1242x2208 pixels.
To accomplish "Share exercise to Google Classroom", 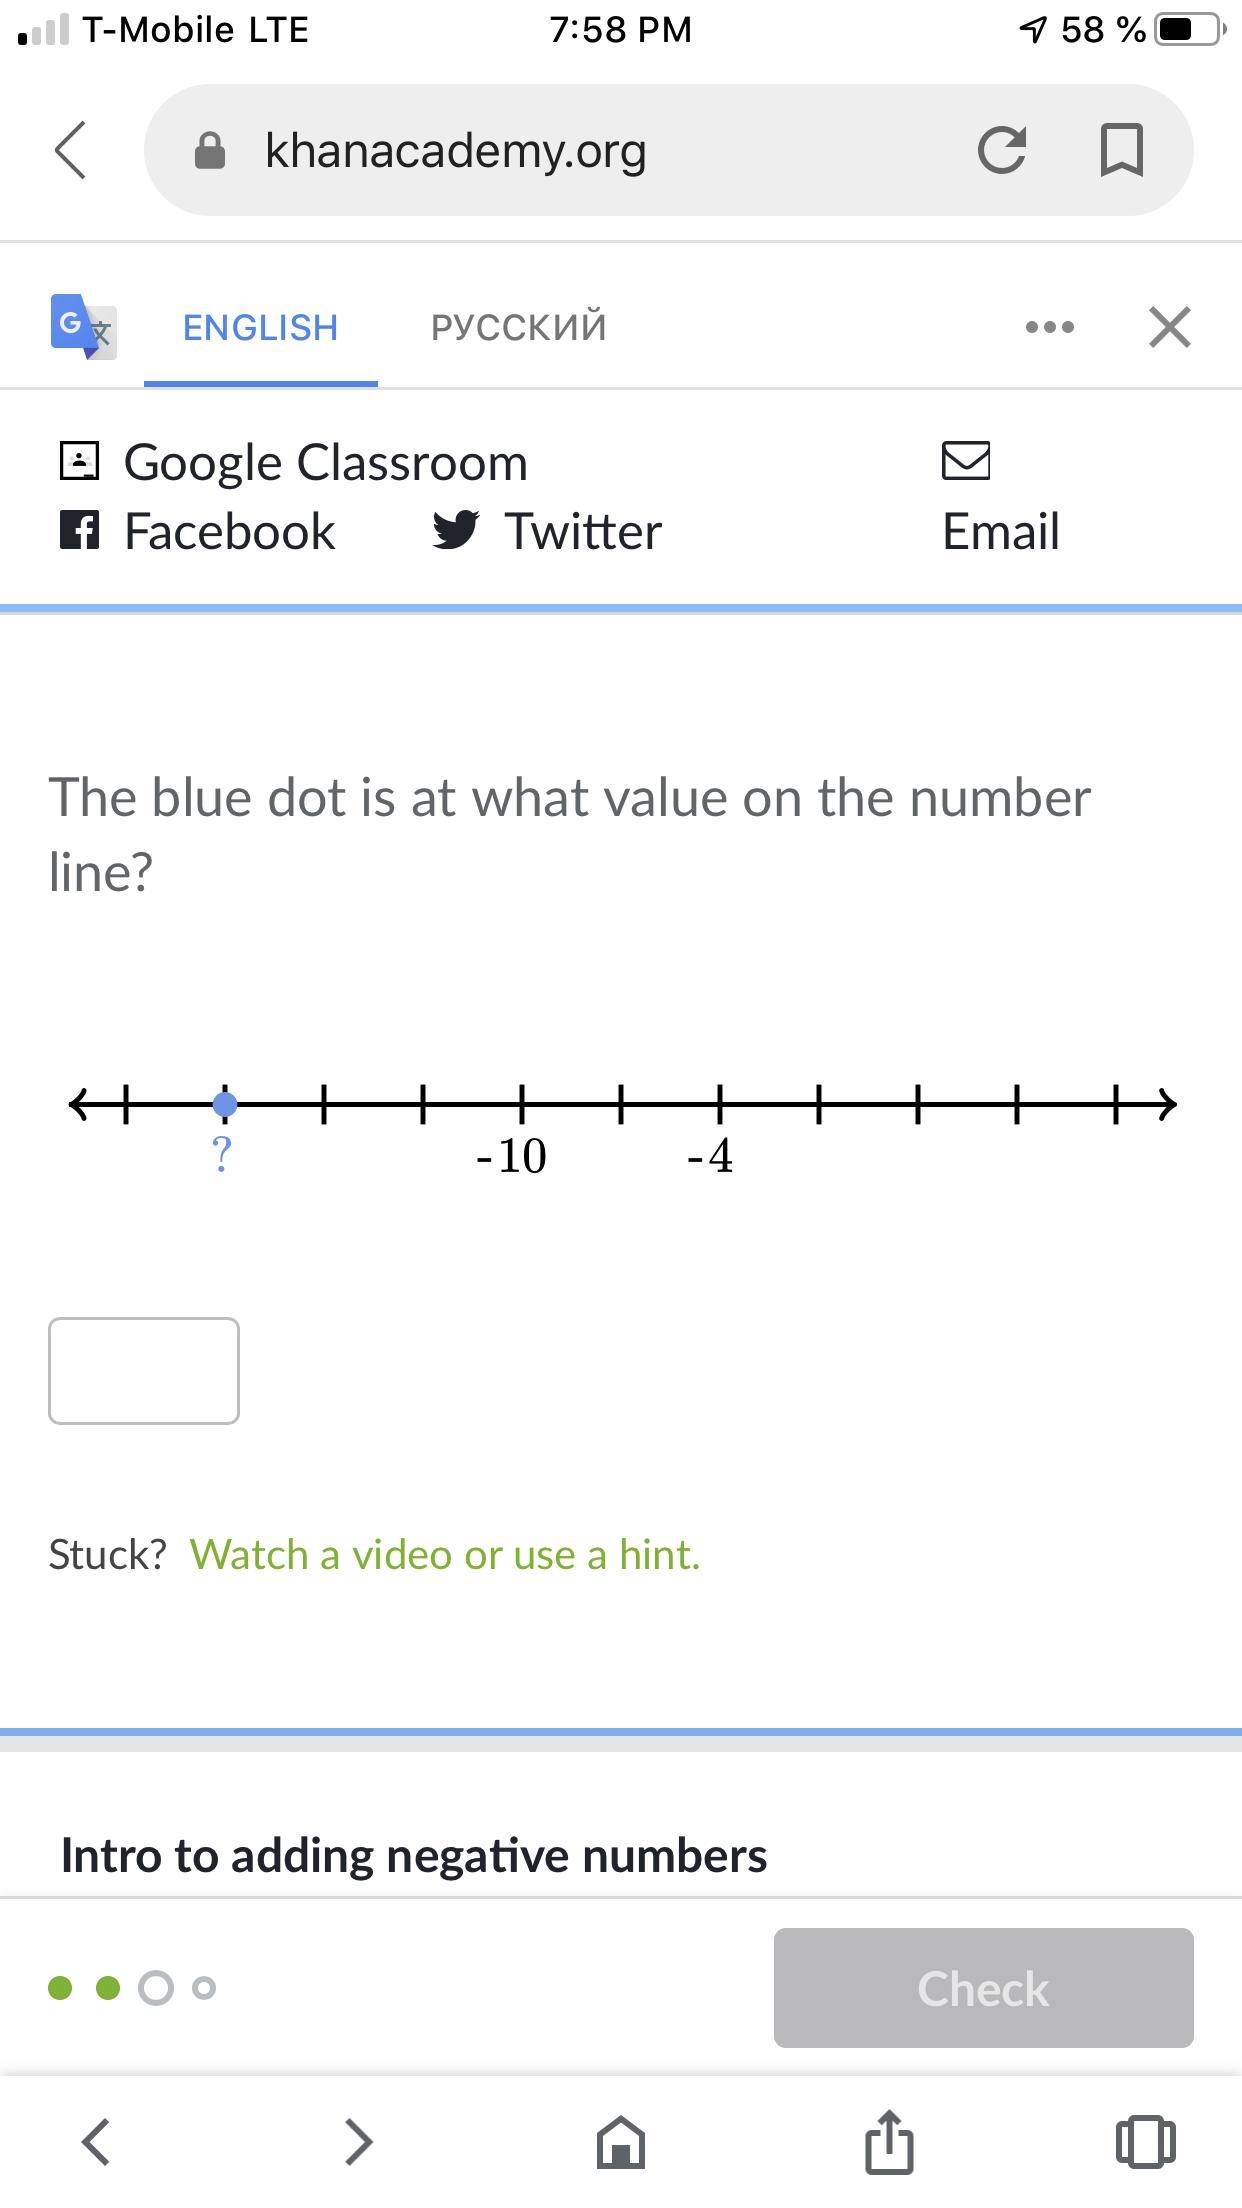I will pyautogui.click(x=294, y=462).
